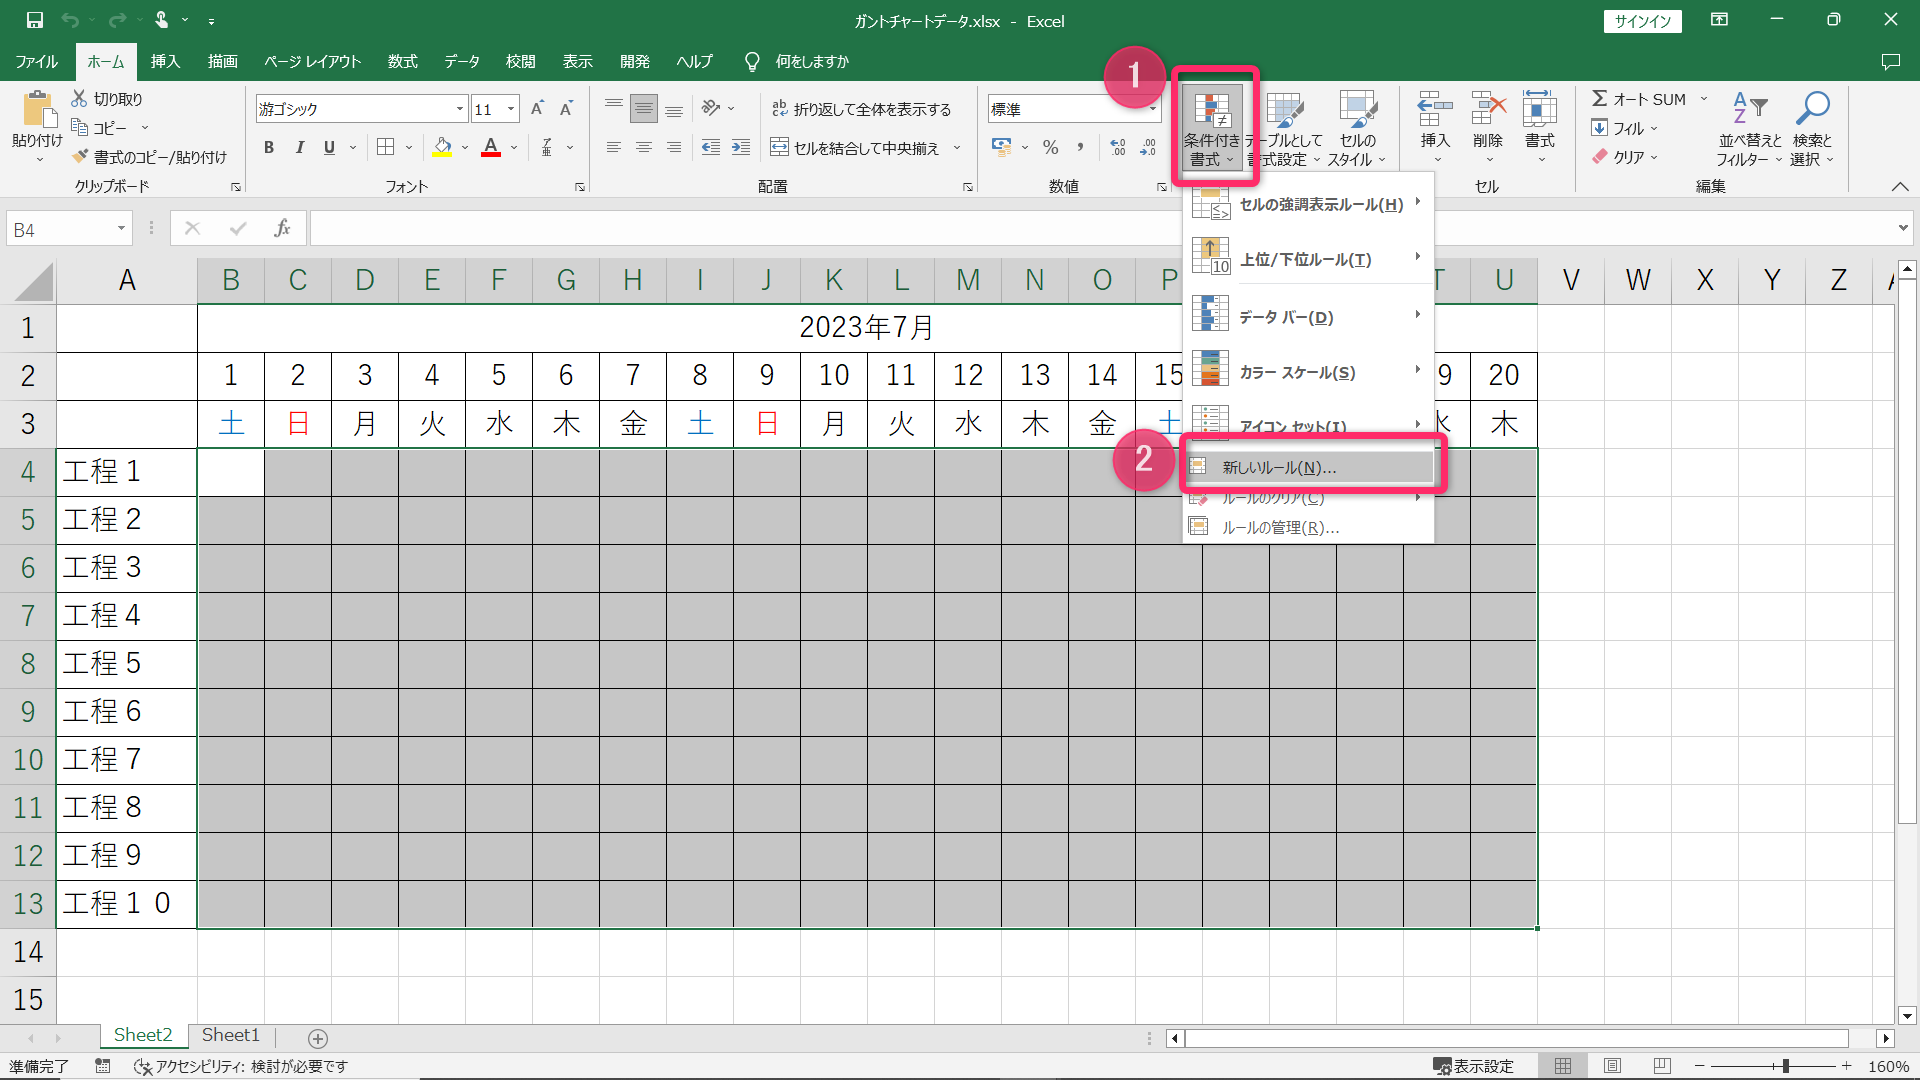The image size is (1920, 1080).
Task: Click the Format Painter (書式のコピー) icon
Action: tap(81, 157)
